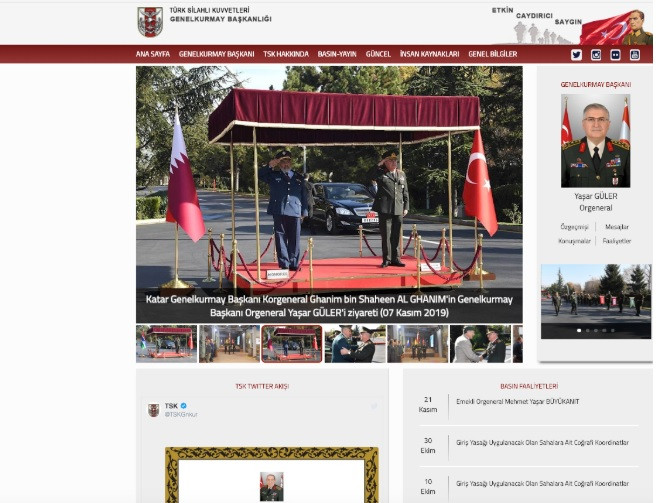656x503 pixels.
Task: Select third dot of sidebar slider
Action: [x=596, y=331]
